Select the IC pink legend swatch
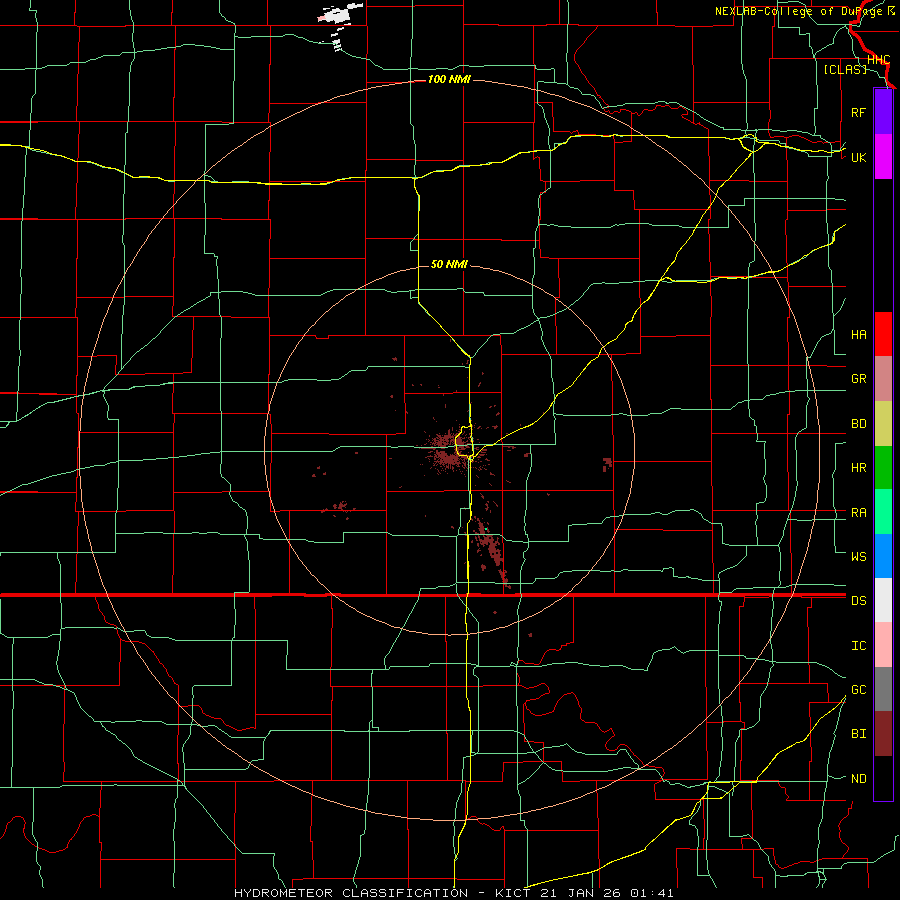 coord(883,645)
